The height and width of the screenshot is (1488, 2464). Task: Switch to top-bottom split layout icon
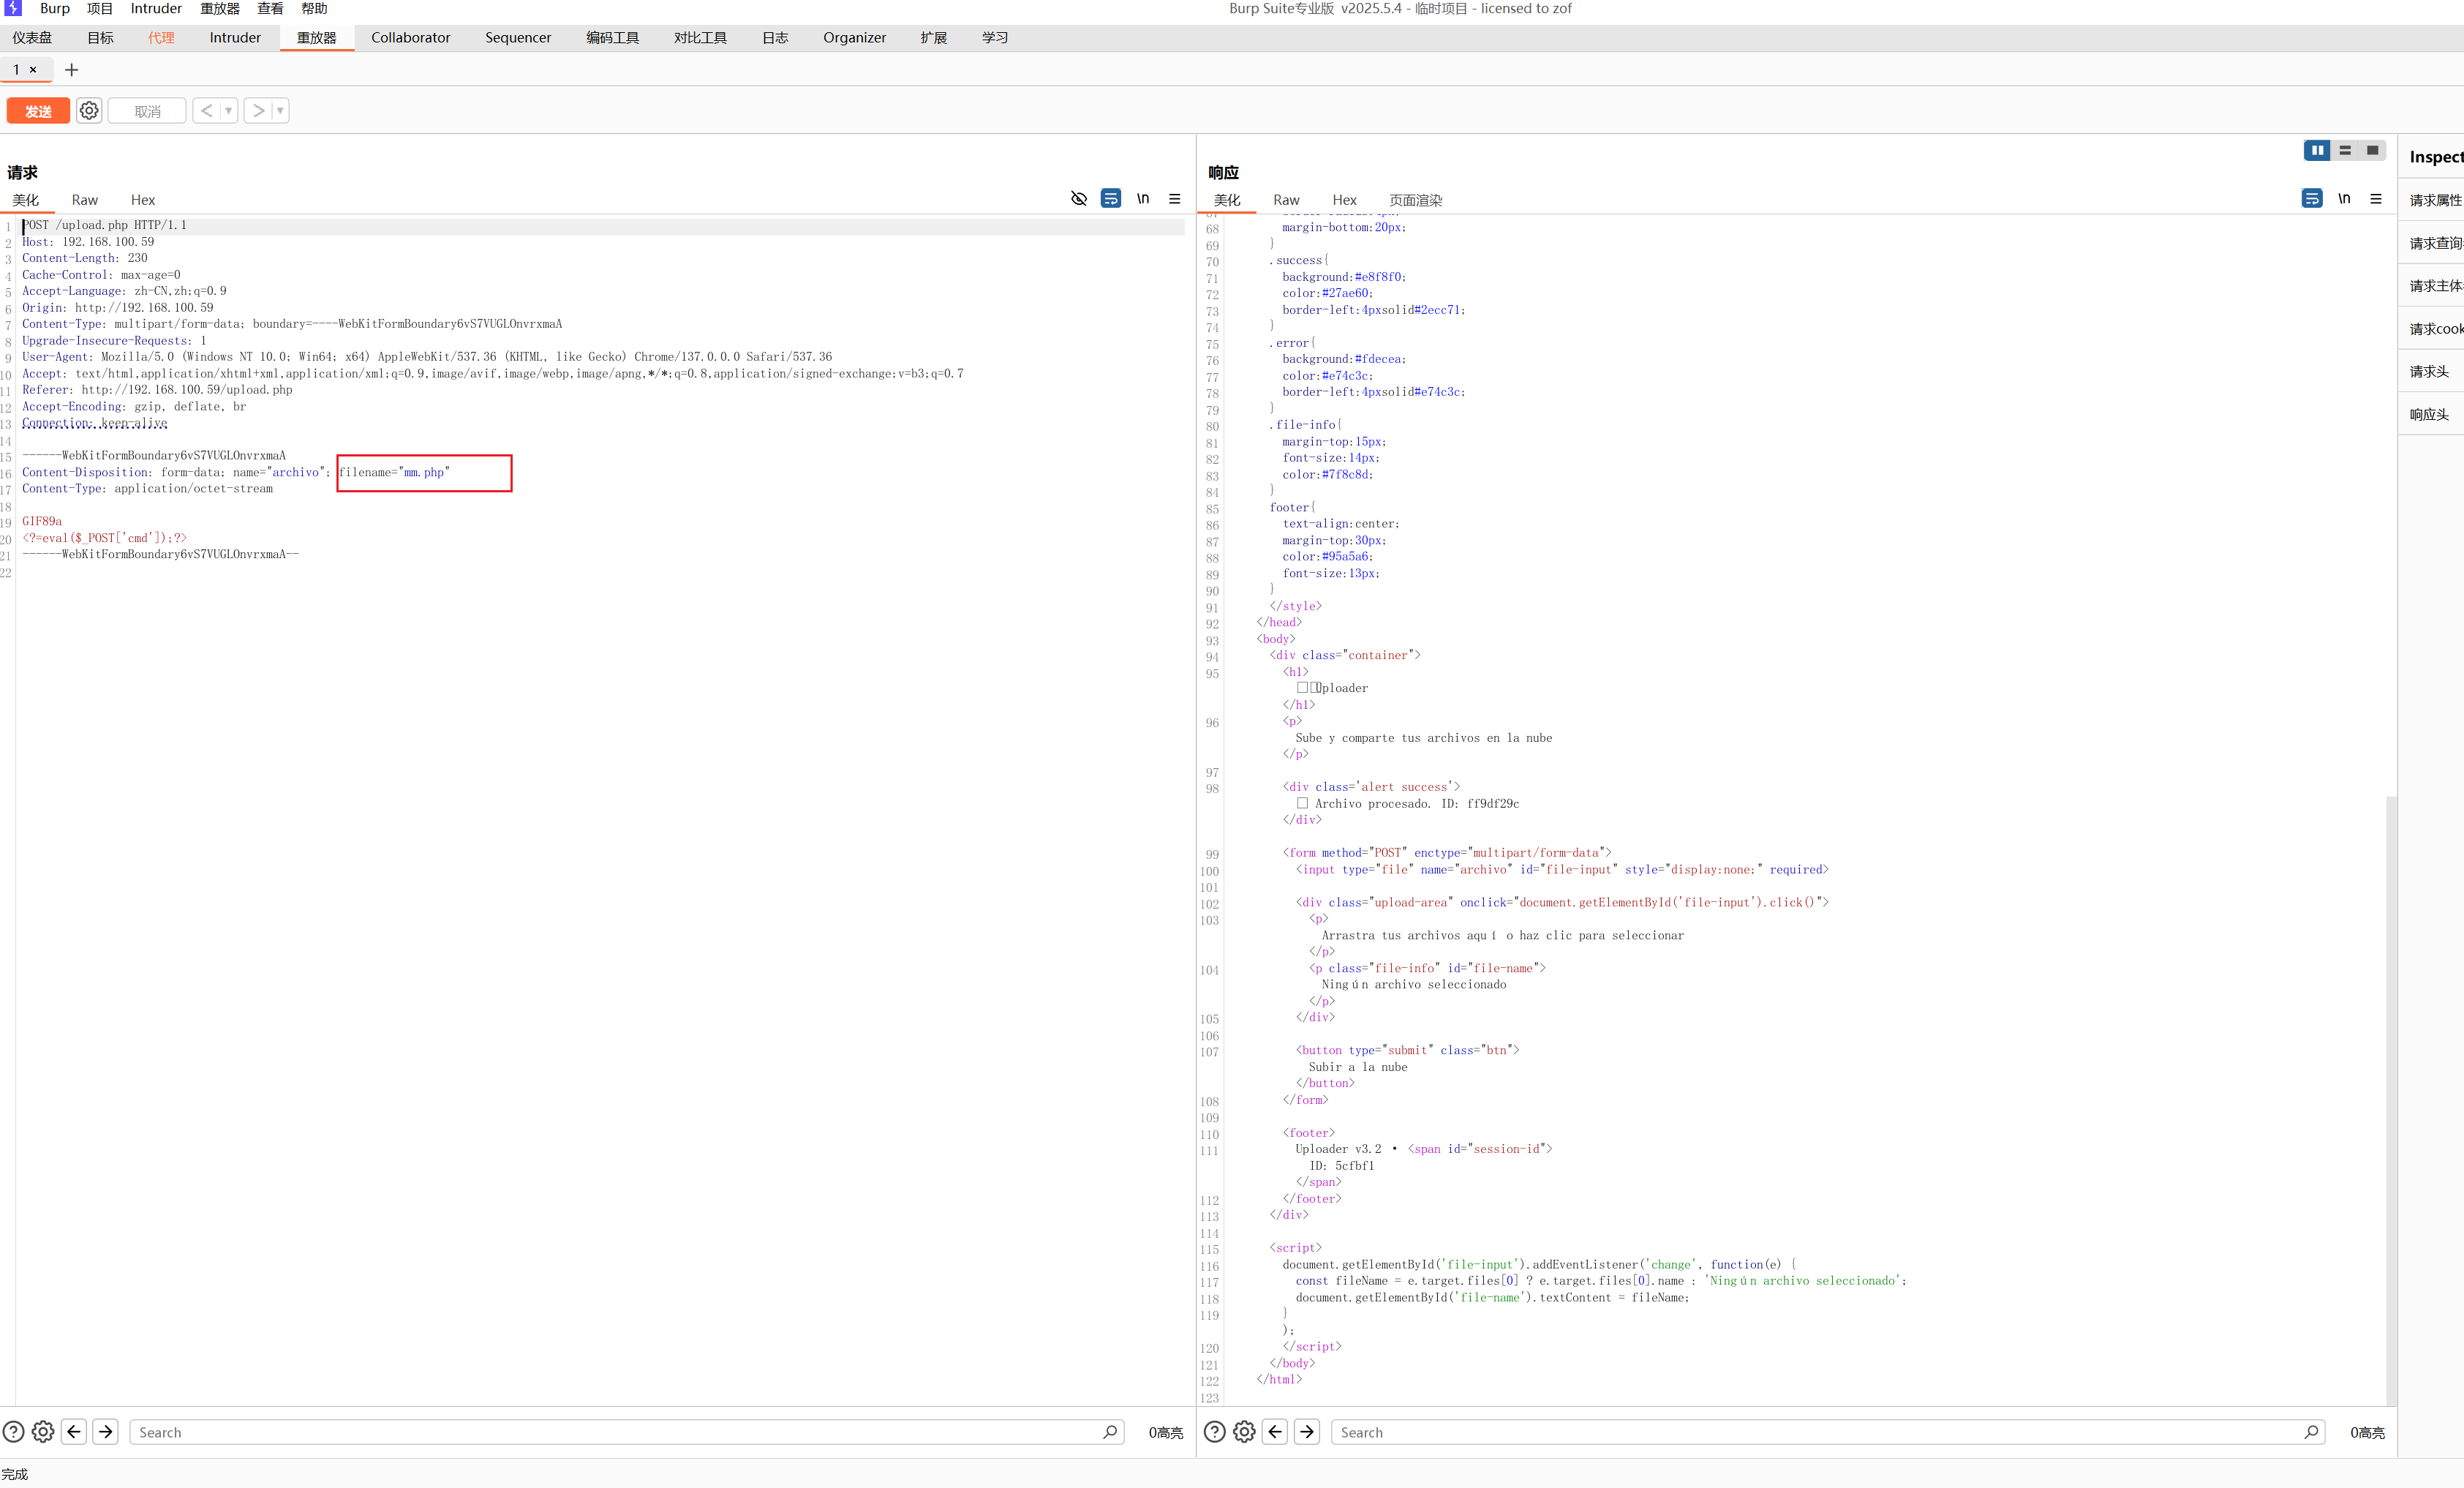(x=2345, y=150)
